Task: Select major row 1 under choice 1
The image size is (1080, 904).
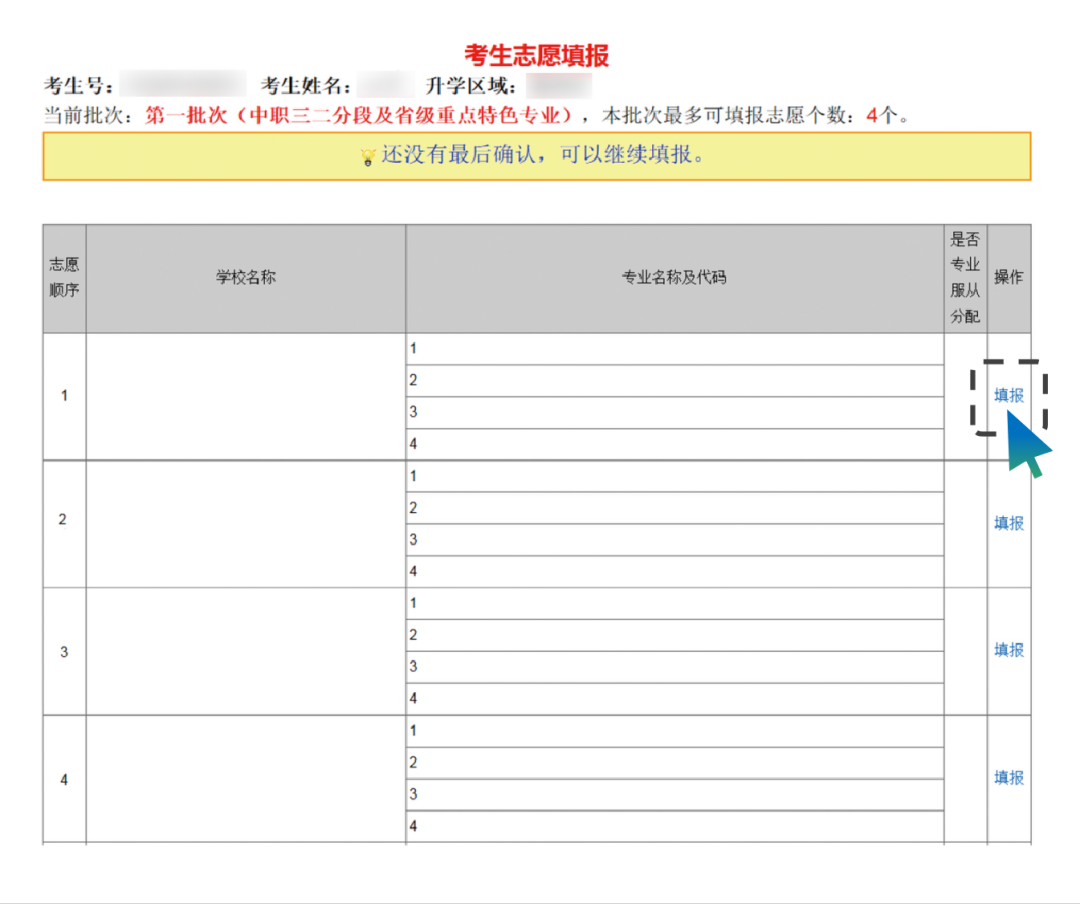Action: (x=674, y=349)
